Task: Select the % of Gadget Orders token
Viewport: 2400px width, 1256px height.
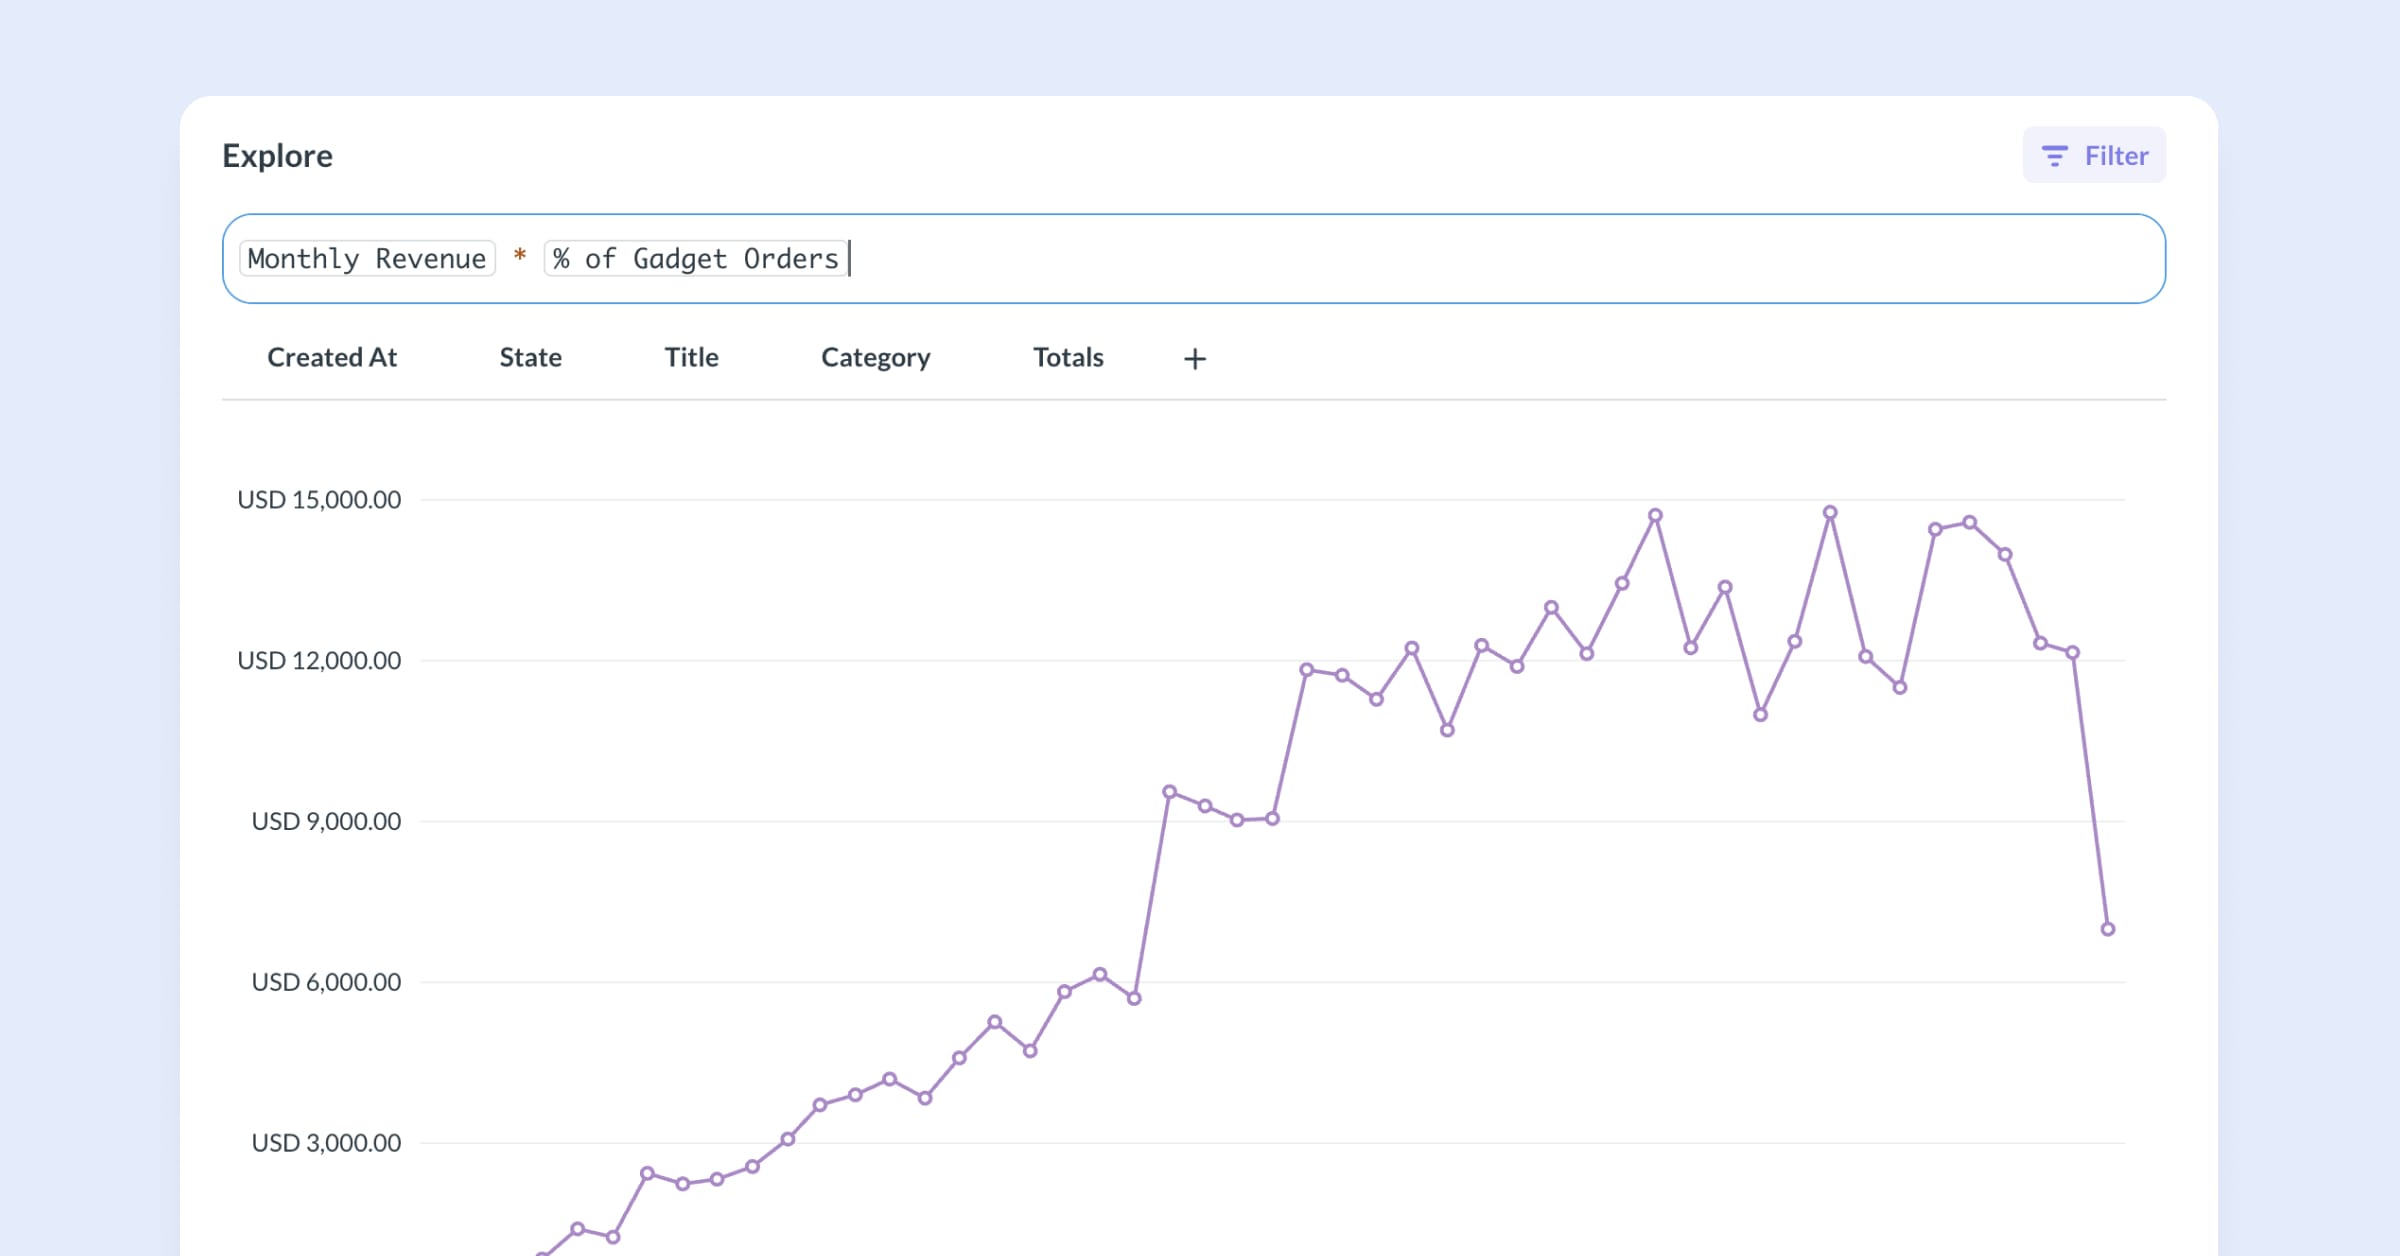Action: pyautogui.click(x=695, y=258)
